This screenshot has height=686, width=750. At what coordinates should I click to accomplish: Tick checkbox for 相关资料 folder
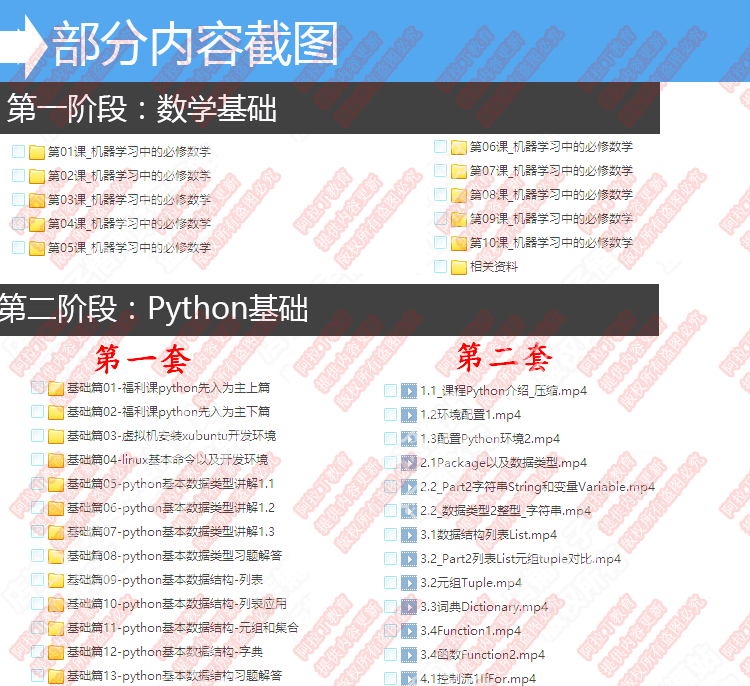coord(440,266)
